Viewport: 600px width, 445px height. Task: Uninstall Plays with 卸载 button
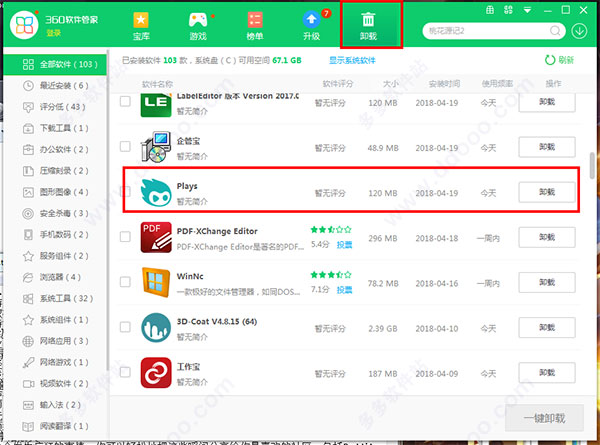click(x=547, y=192)
